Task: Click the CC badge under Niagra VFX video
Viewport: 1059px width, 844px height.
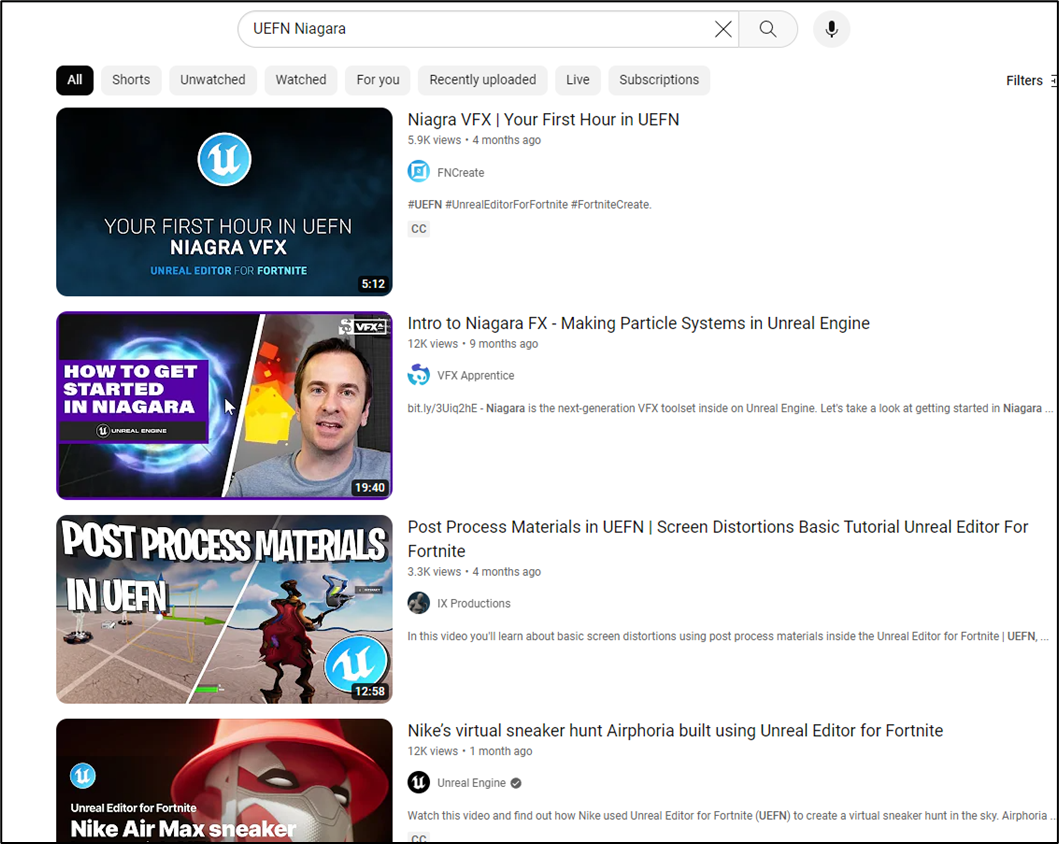Action: 419,229
